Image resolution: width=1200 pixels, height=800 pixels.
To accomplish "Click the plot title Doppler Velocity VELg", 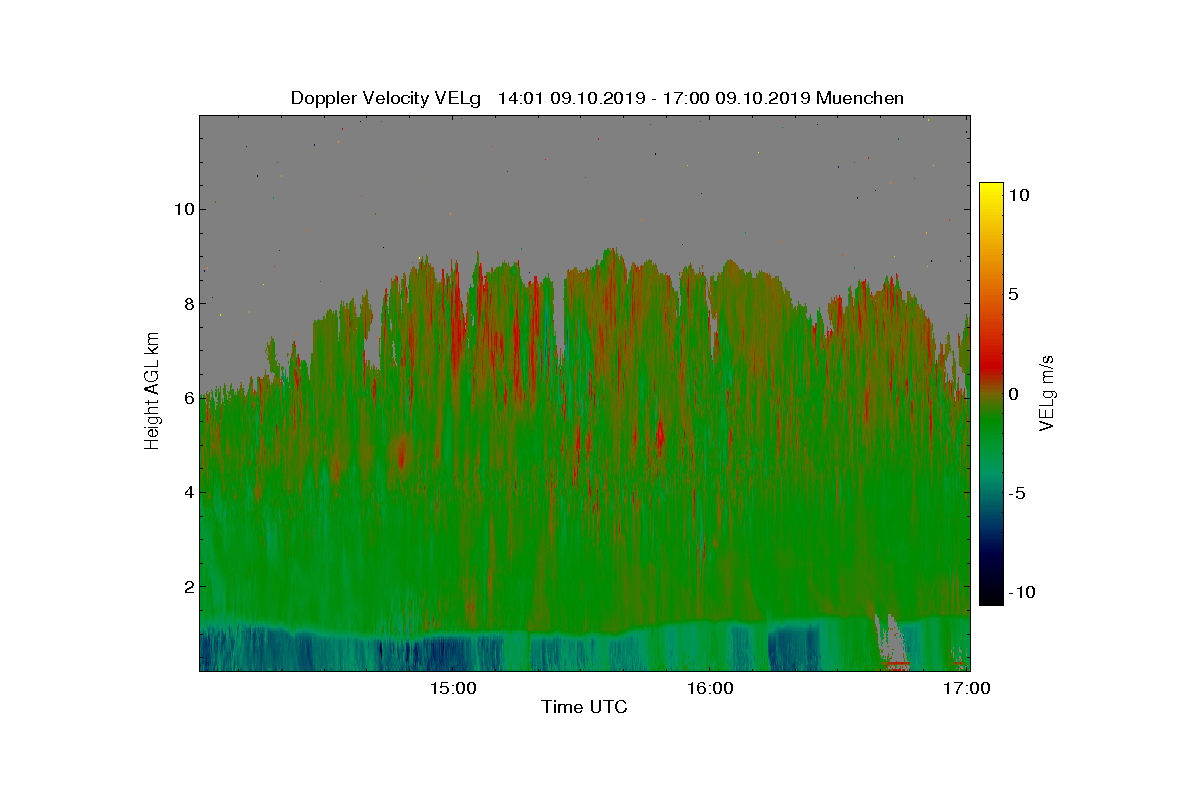I will [x=385, y=98].
